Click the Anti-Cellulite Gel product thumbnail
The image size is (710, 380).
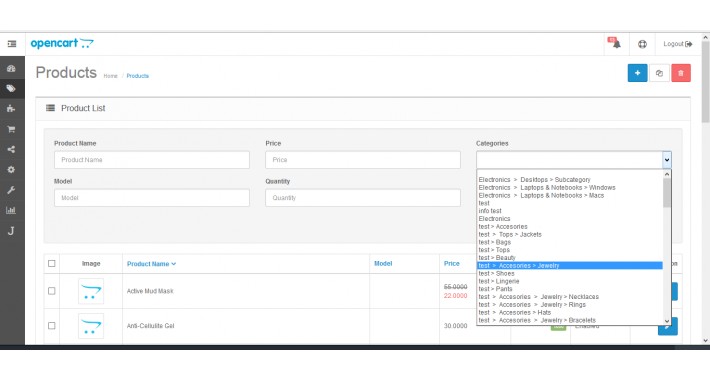(91, 326)
